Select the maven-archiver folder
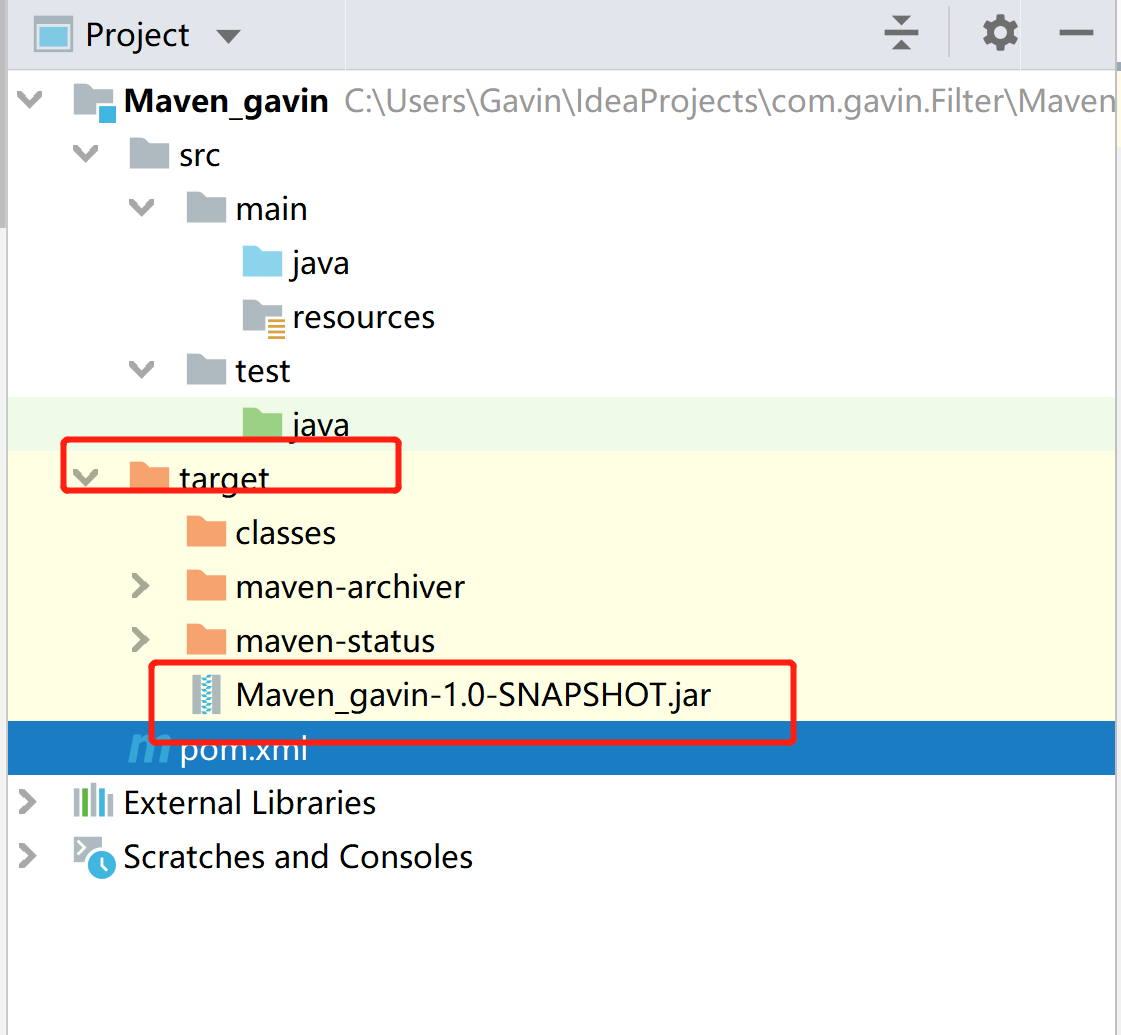This screenshot has height=1035, width=1121. [x=350, y=587]
